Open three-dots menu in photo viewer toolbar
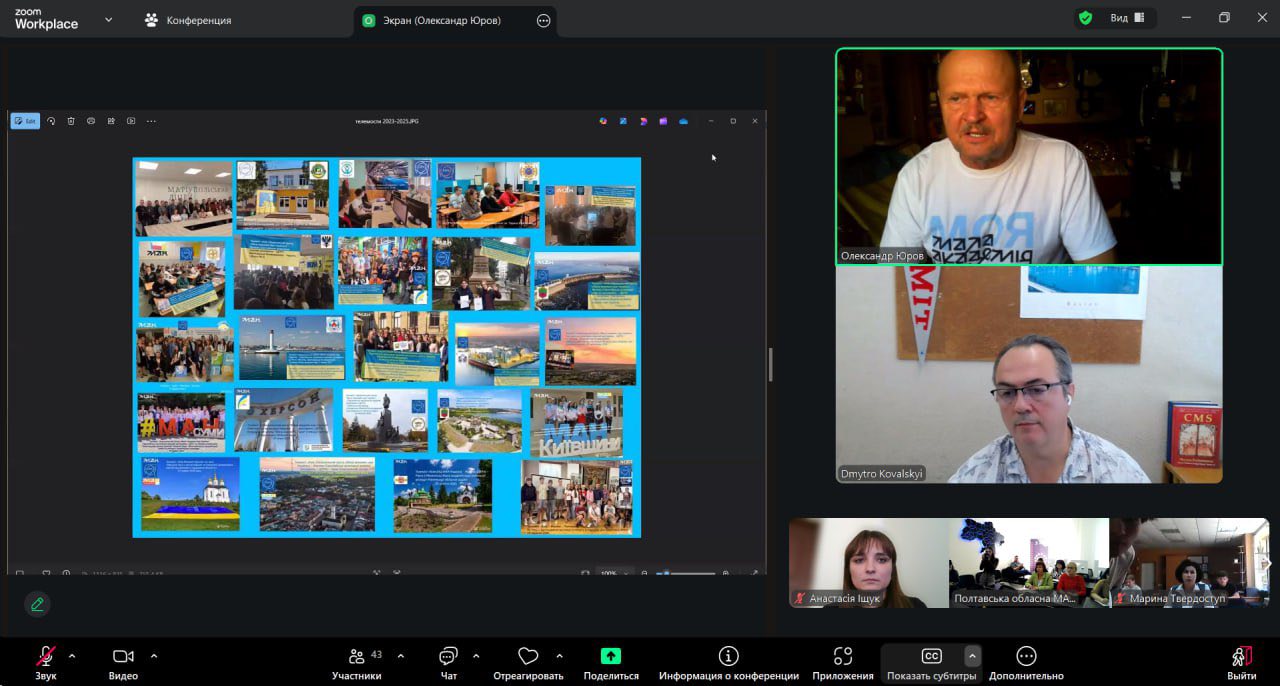1280x686 pixels. (x=151, y=121)
